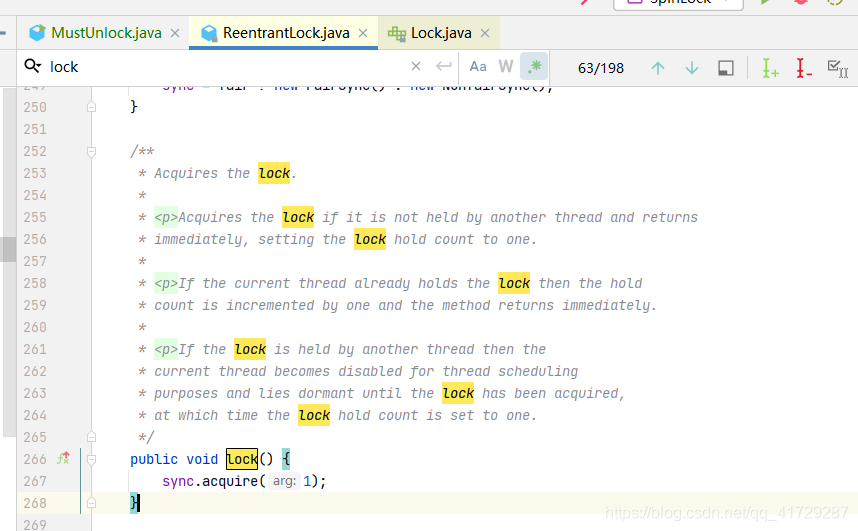Click highlighted 'lock' on line 253
This screenshot has height=531, width=858.
tap(274, 174)
